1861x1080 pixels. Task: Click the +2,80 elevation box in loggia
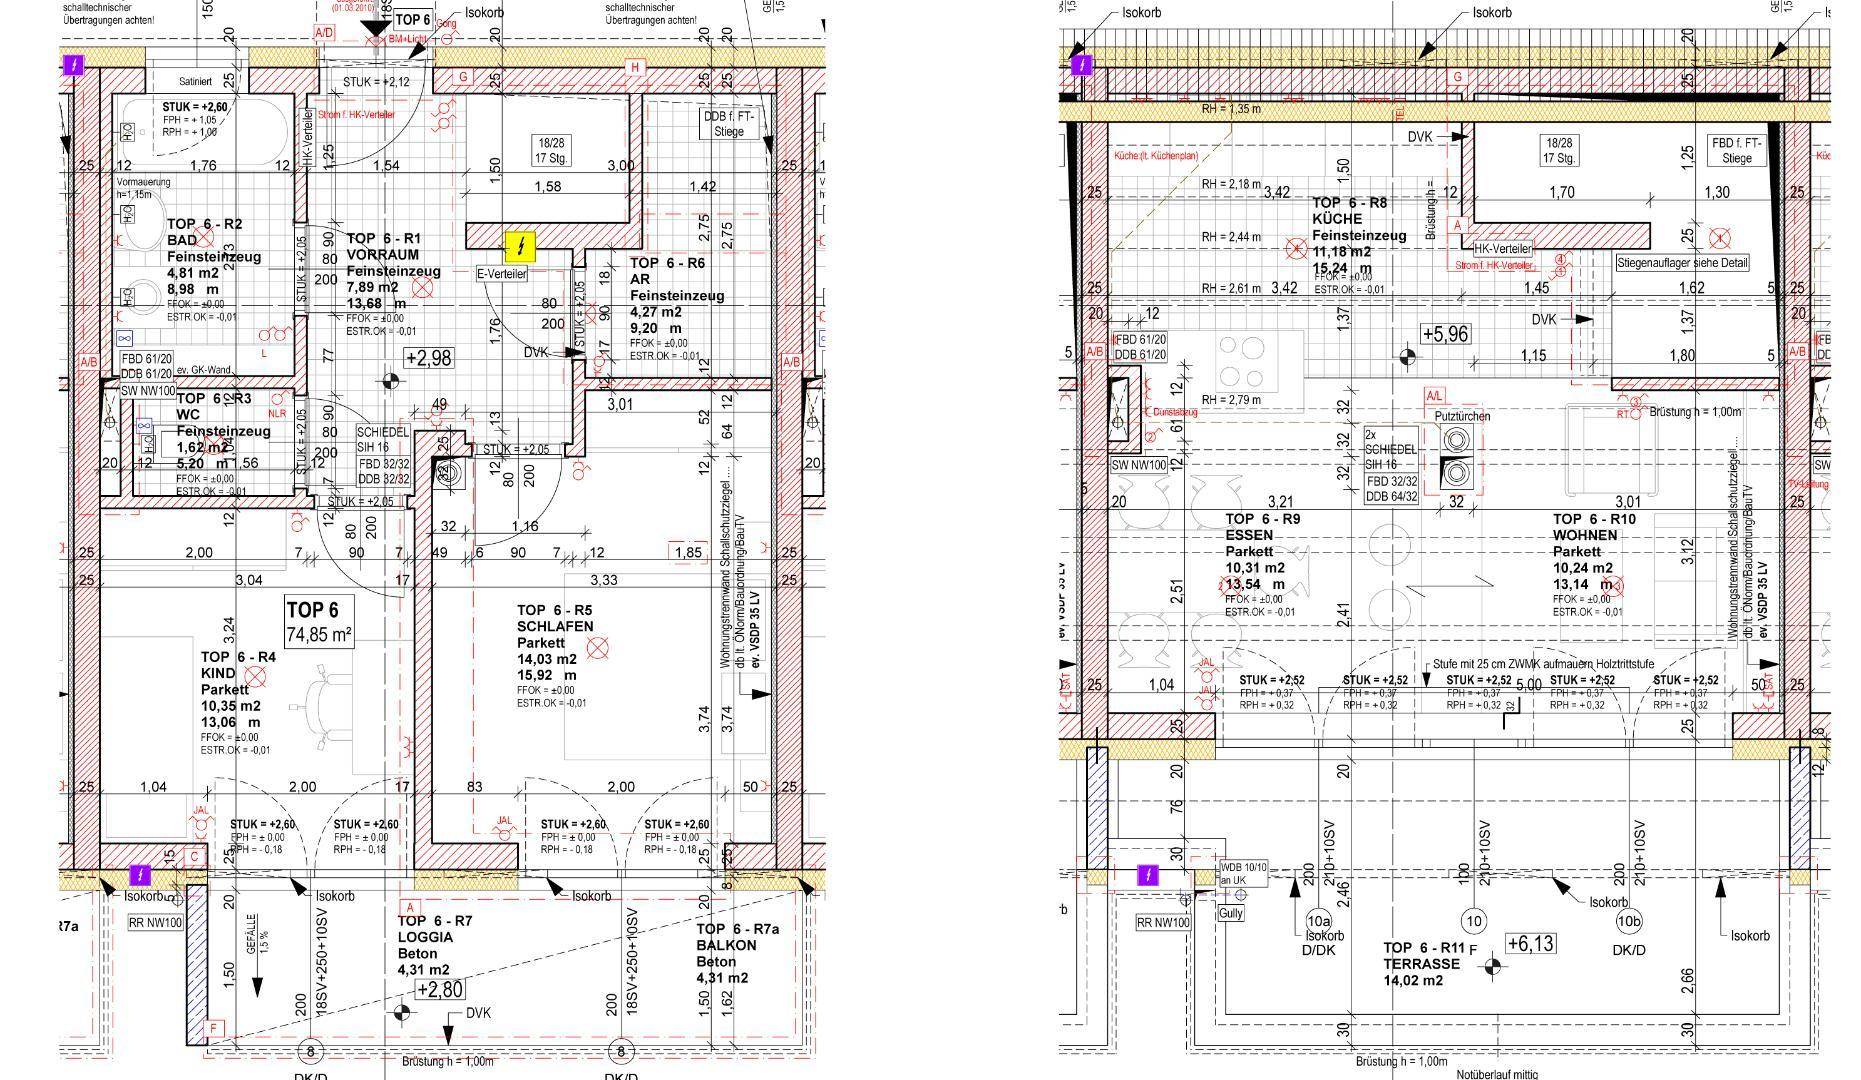[x=441, y=990]
